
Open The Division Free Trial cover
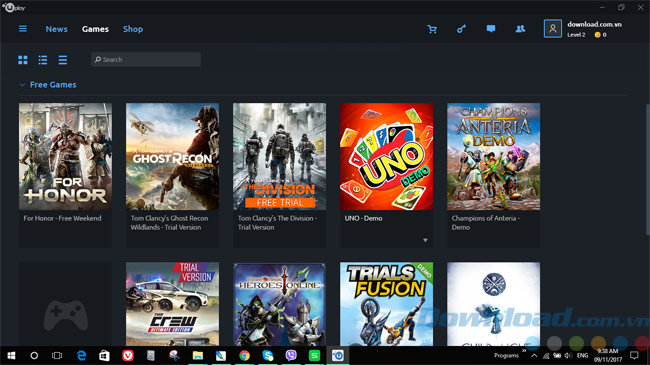(279, 156)
